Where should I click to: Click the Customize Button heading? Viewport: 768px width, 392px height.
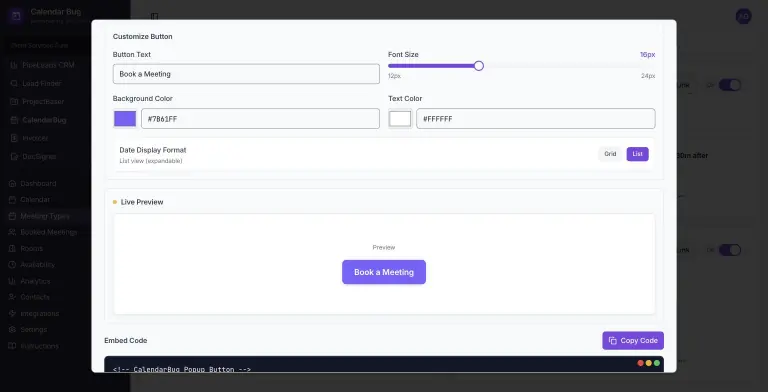point(143,37)
